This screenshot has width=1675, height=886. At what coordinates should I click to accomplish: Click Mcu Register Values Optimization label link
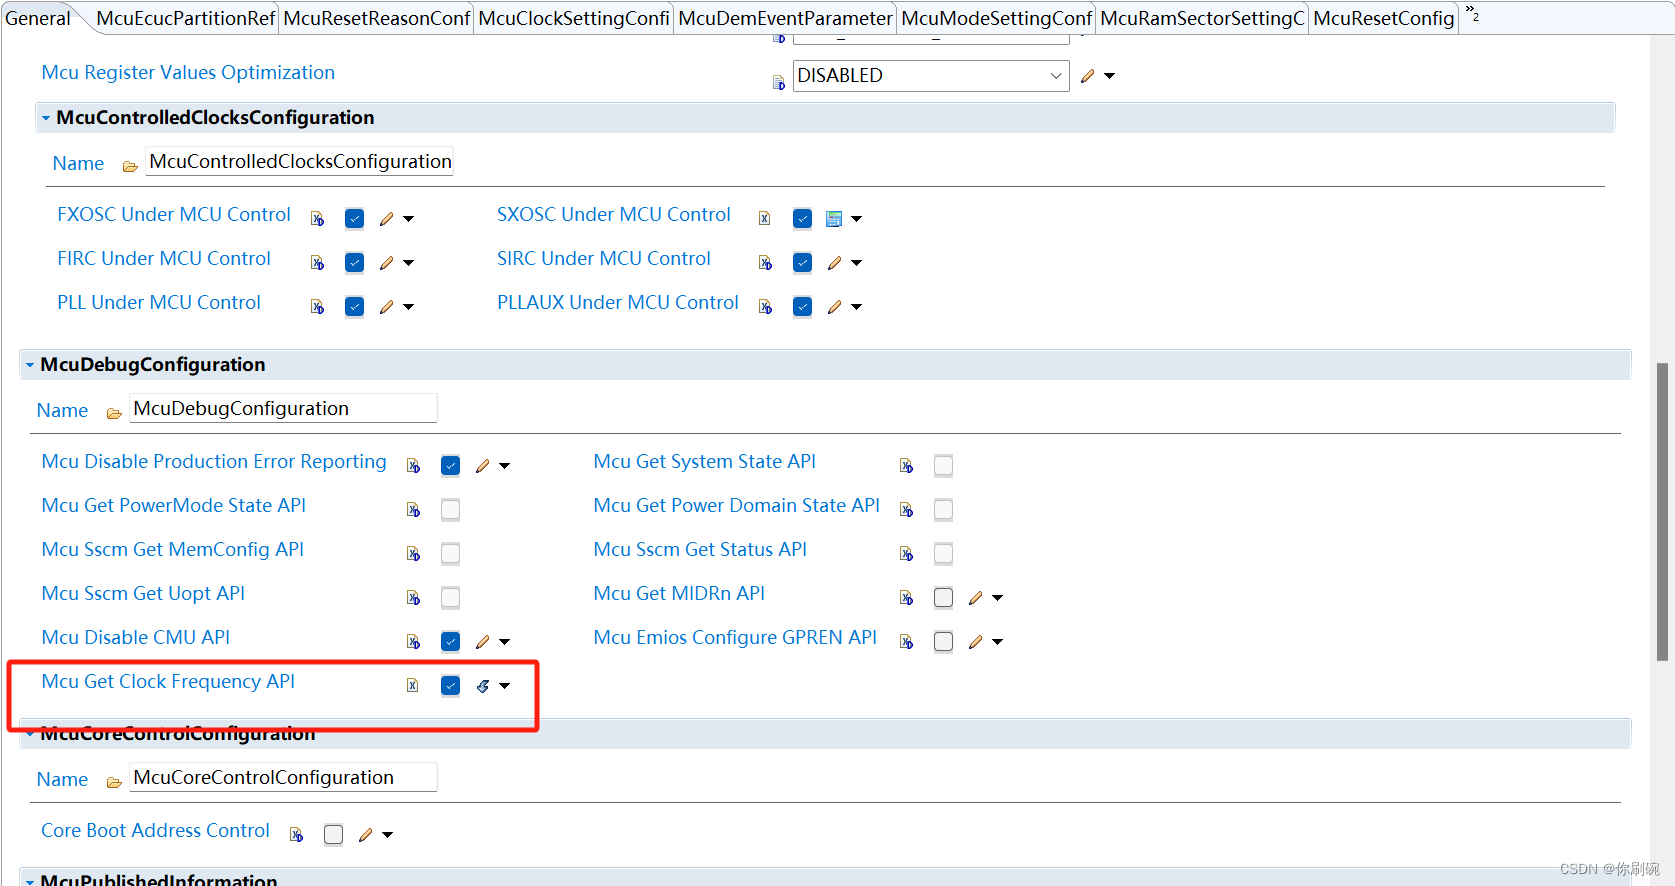[x=188, y=73]
